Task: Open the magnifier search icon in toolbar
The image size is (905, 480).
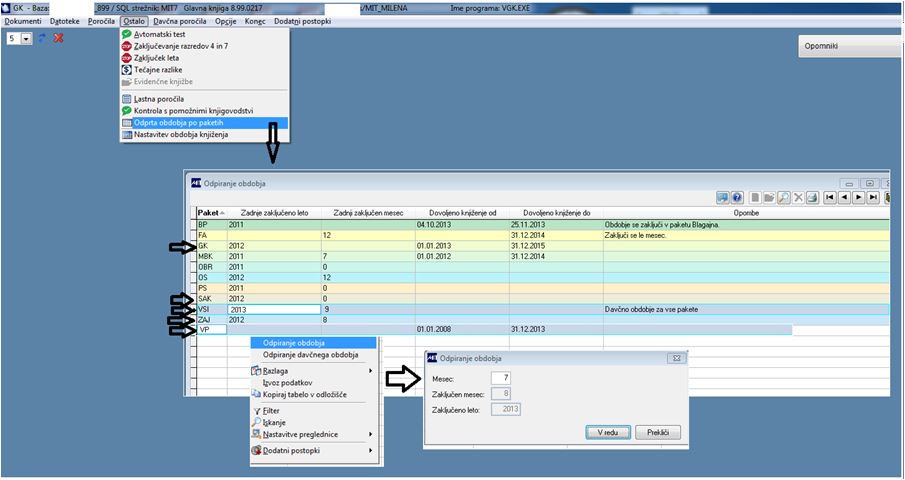Action: 783,198
